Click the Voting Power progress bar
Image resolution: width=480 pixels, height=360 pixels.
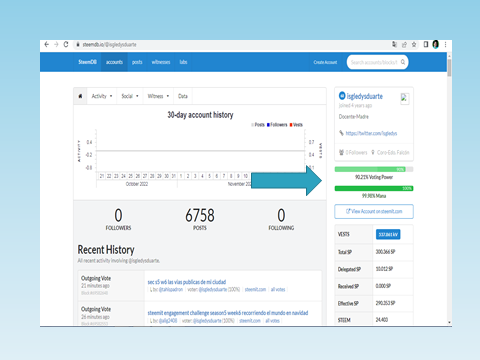click(374, 169)
